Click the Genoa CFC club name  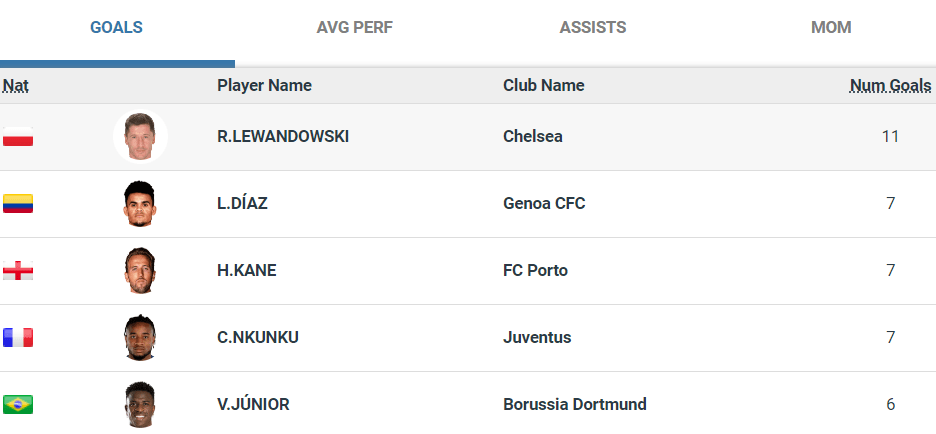point(544,204)
